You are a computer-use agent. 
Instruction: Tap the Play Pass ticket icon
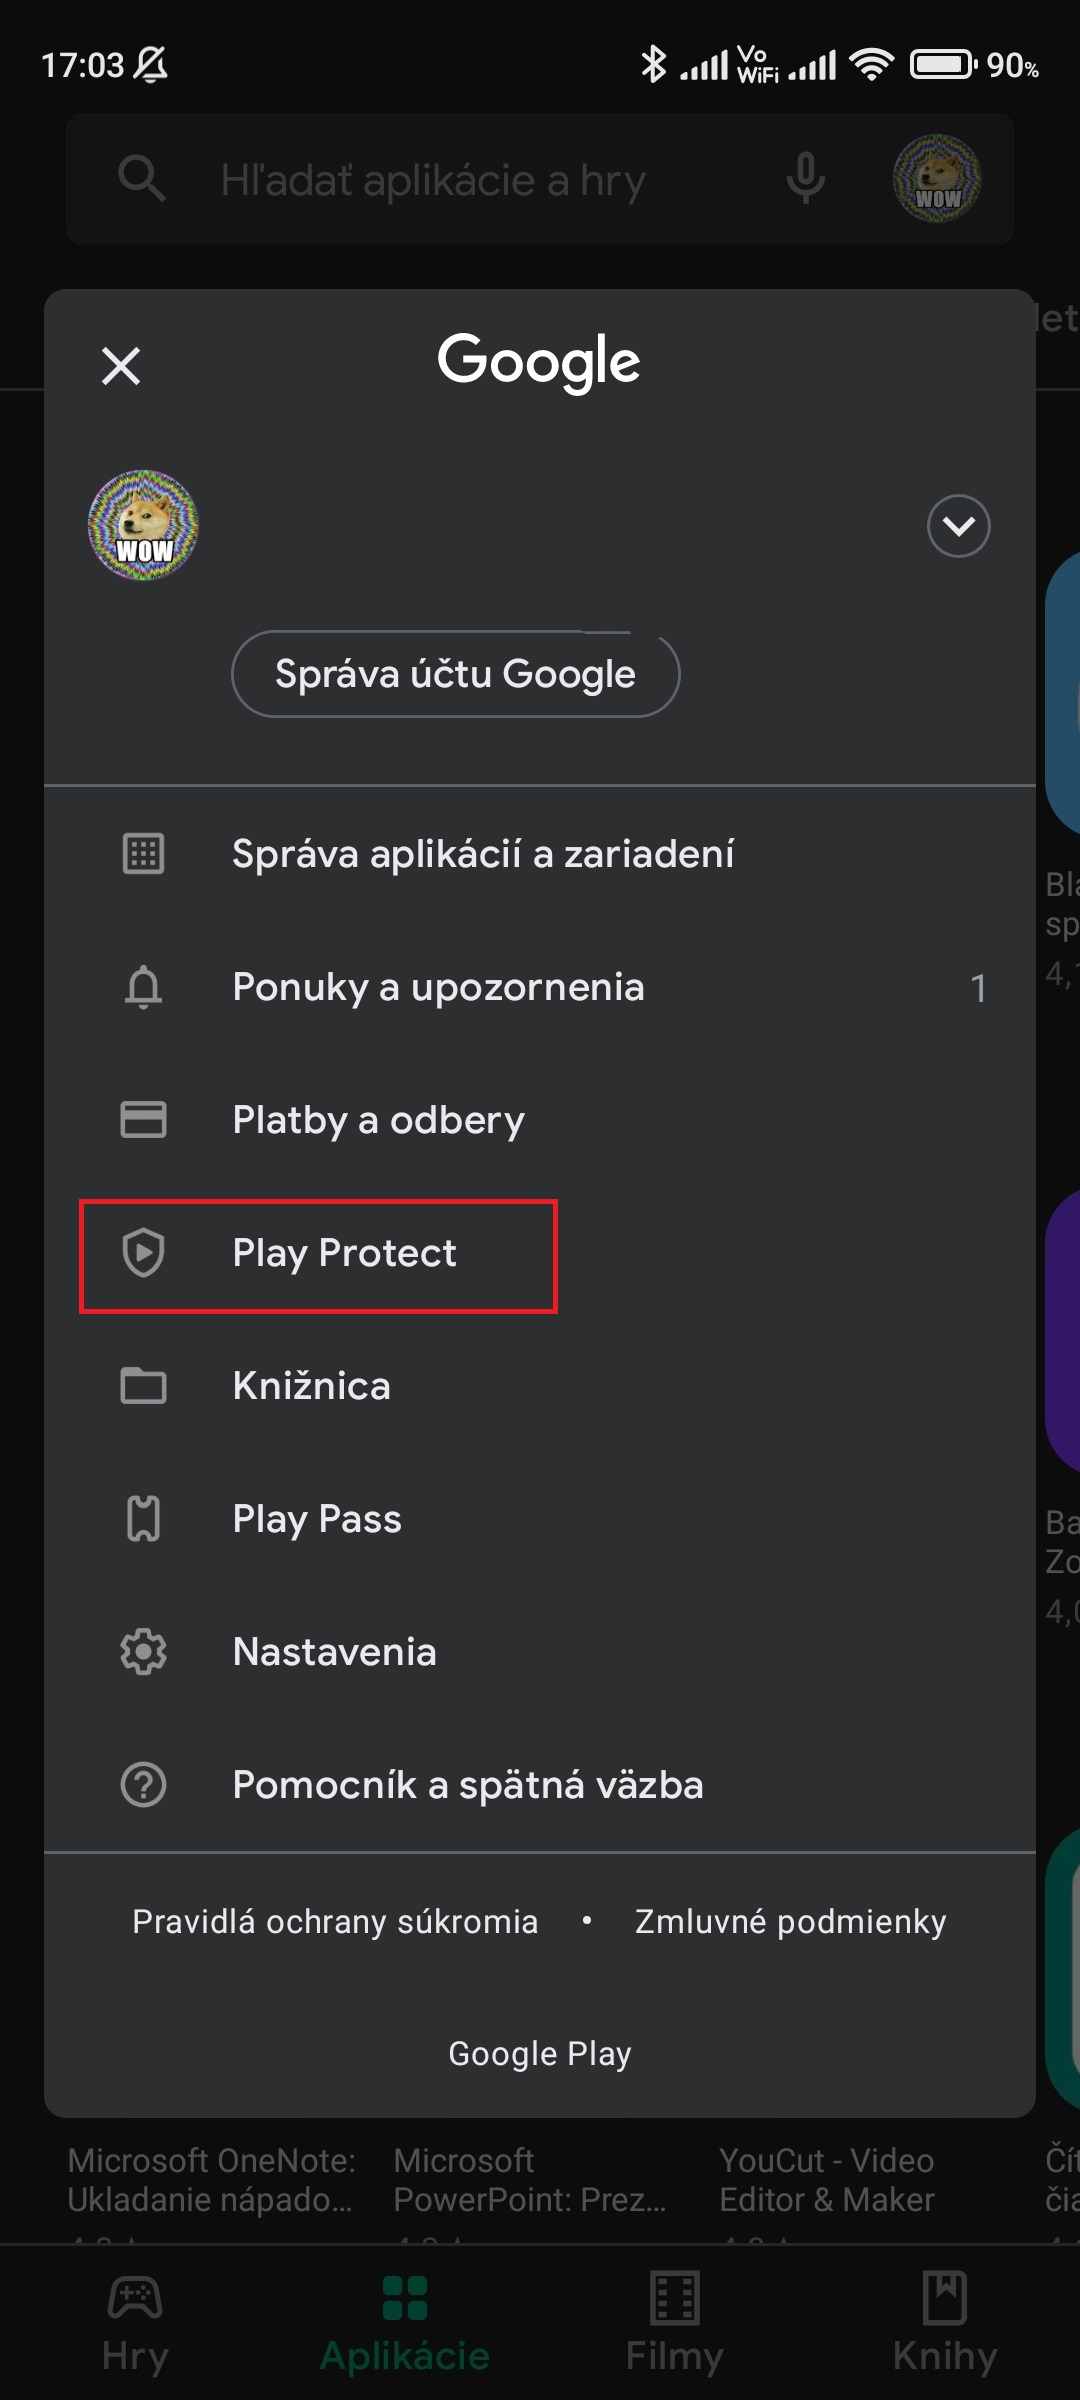click(143, 1519)
